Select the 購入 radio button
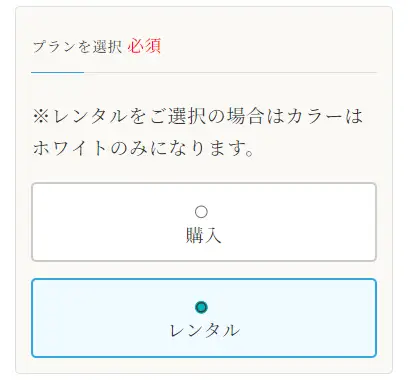This screenshot has width=408, height=380. click(201, 212)
